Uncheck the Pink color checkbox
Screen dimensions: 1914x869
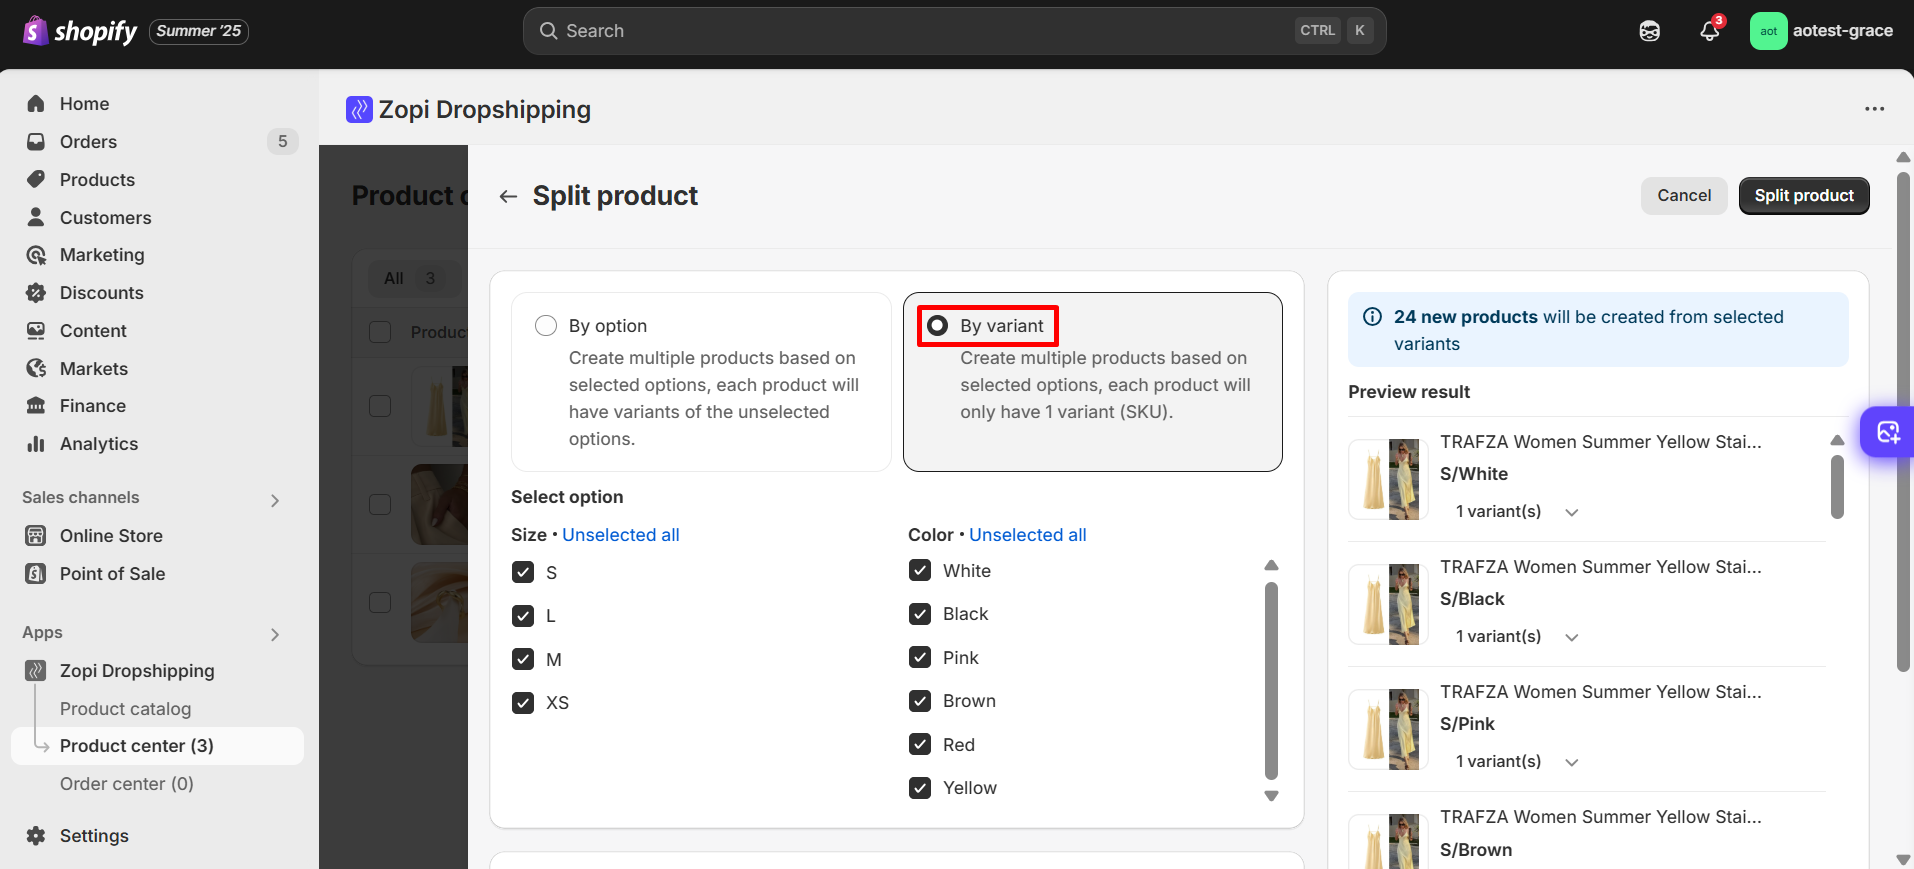(920, 657)
